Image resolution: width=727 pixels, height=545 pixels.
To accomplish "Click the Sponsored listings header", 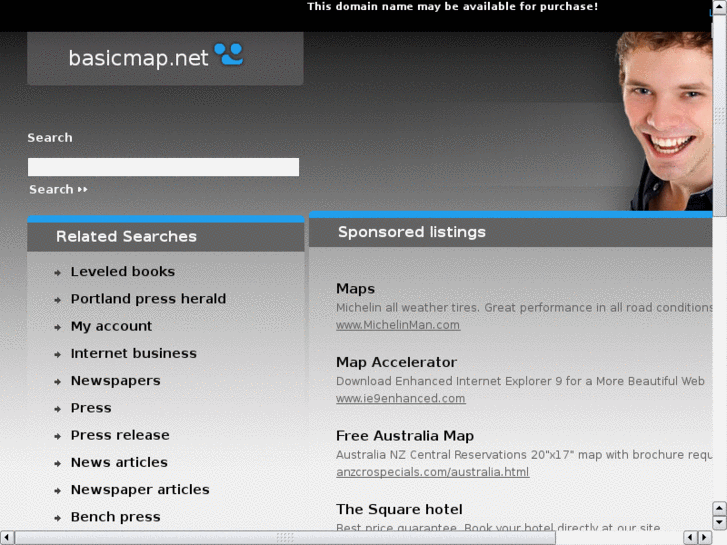I will point(412,232).
